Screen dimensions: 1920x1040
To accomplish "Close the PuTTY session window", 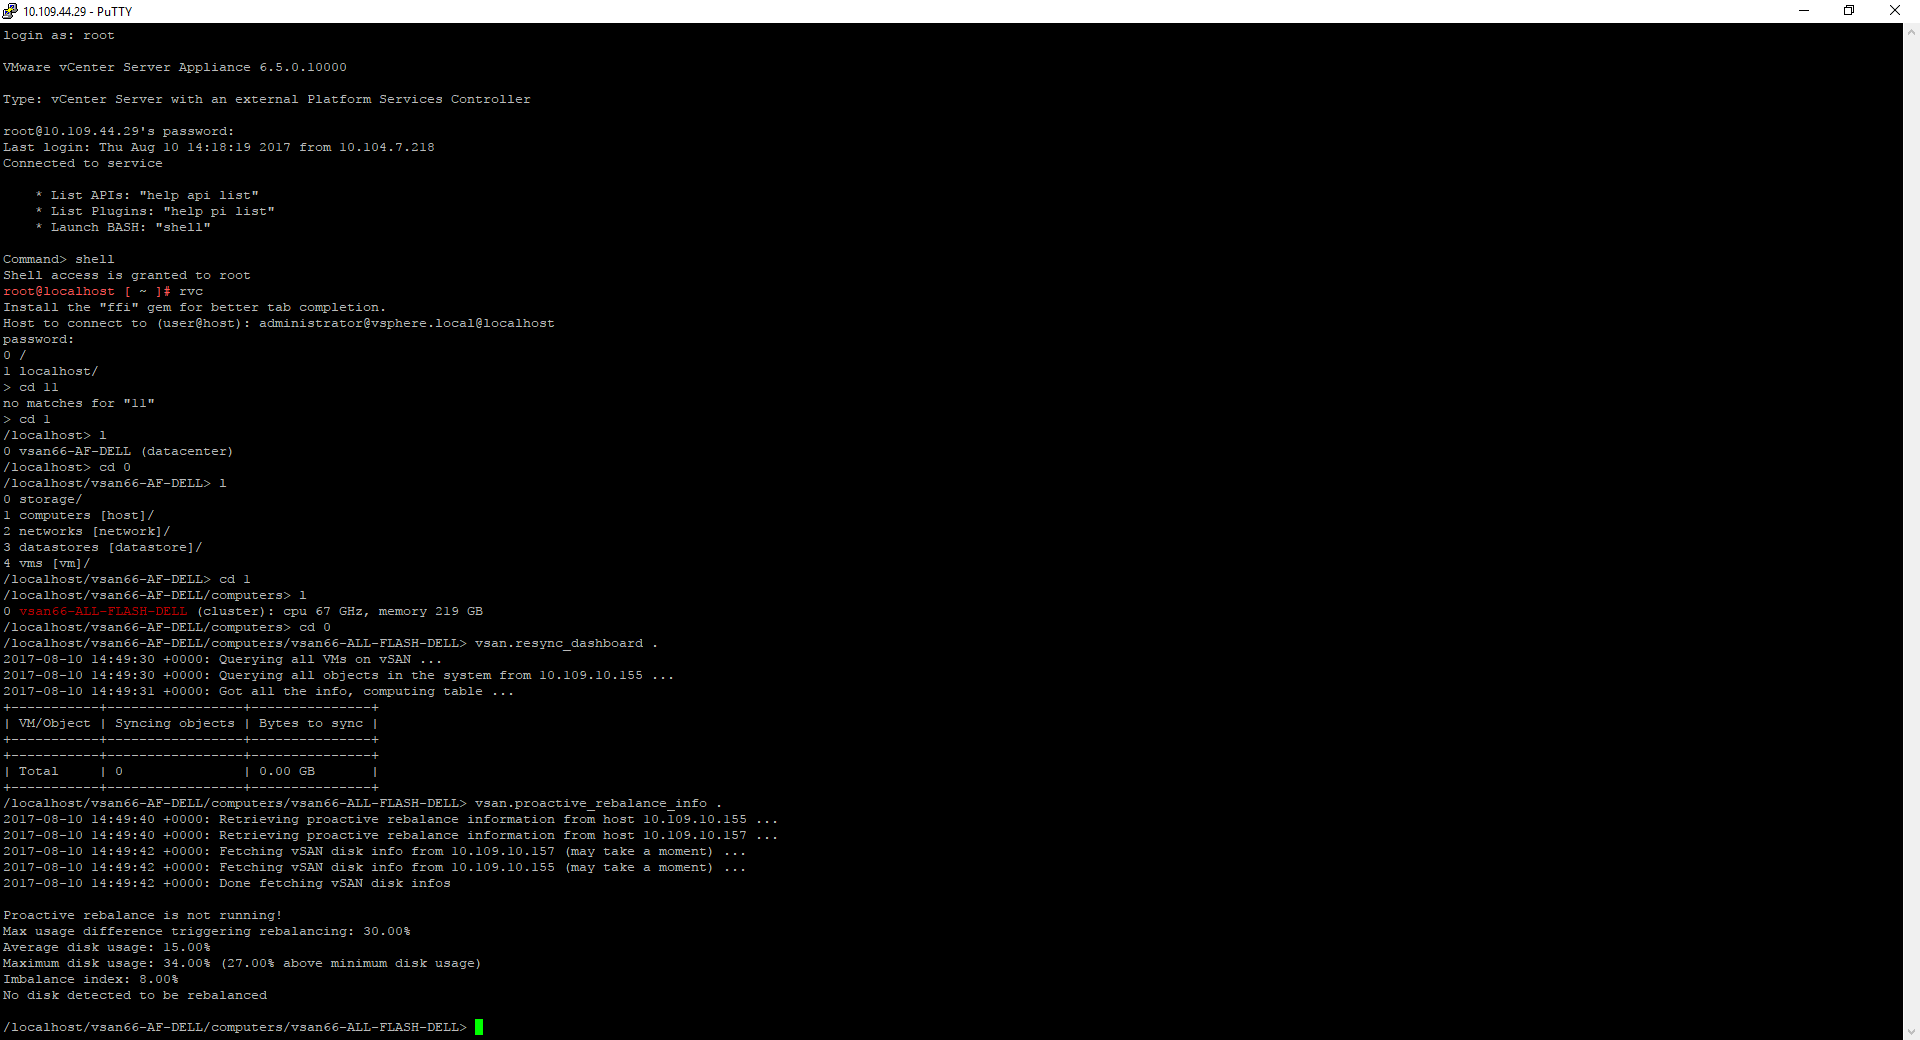I will coord(1894,11).
